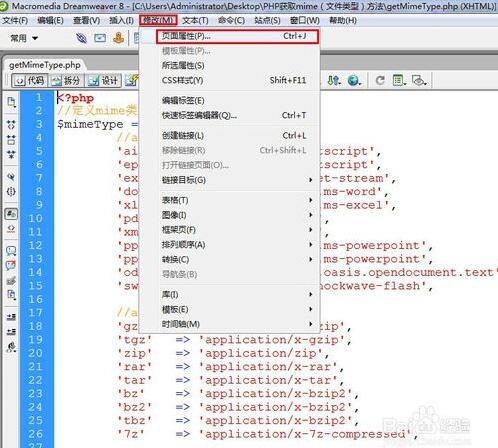The image size is (498, 448).
Task: Open the 编辑(E) menu
Action: [x=50, y=21]
